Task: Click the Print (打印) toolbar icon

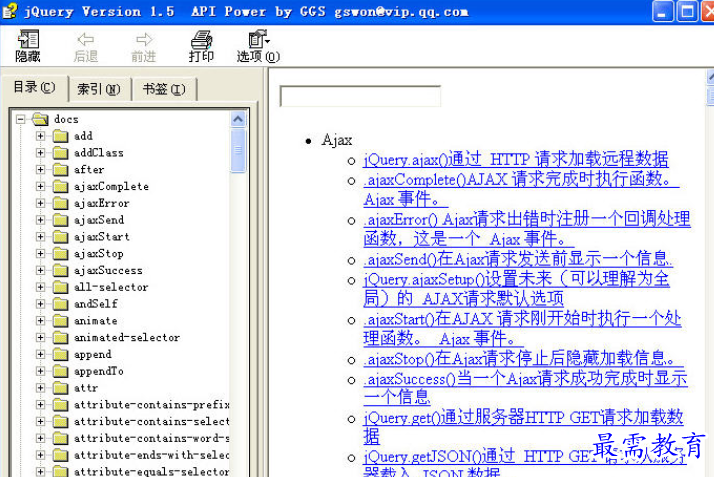Action: click(x=201, y=40)
